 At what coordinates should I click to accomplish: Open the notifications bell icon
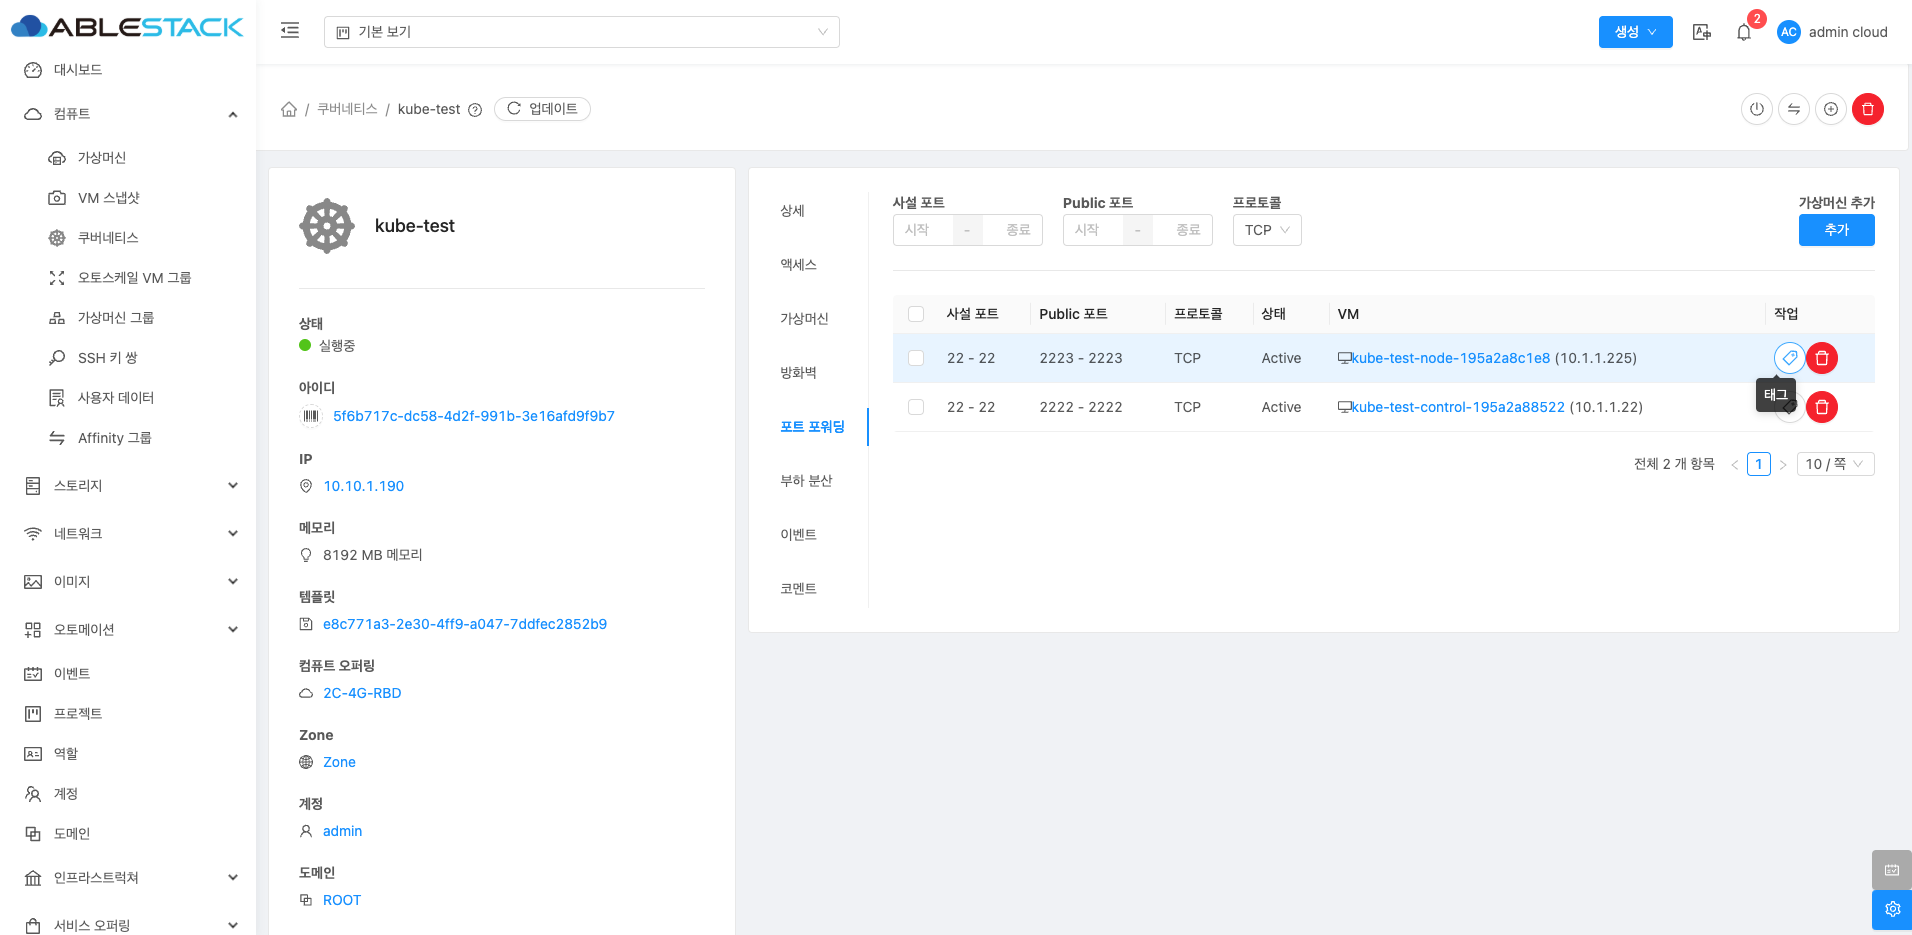(1743, 32)
